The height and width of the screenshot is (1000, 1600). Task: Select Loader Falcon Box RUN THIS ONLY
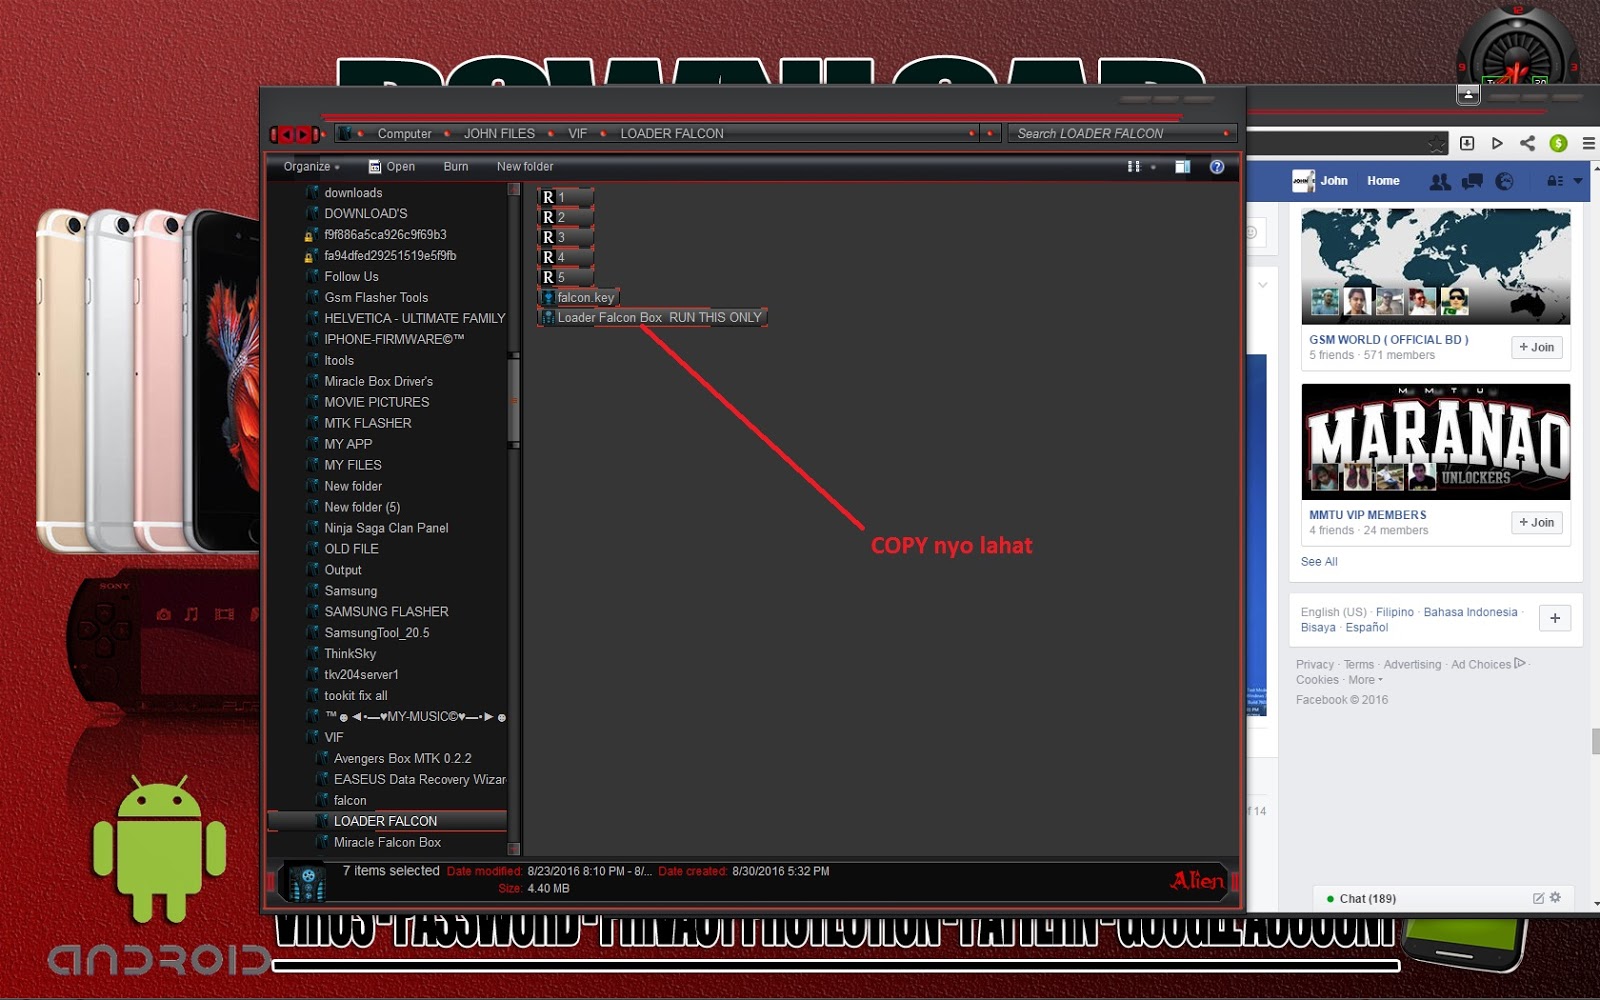[x=652, y=317]
